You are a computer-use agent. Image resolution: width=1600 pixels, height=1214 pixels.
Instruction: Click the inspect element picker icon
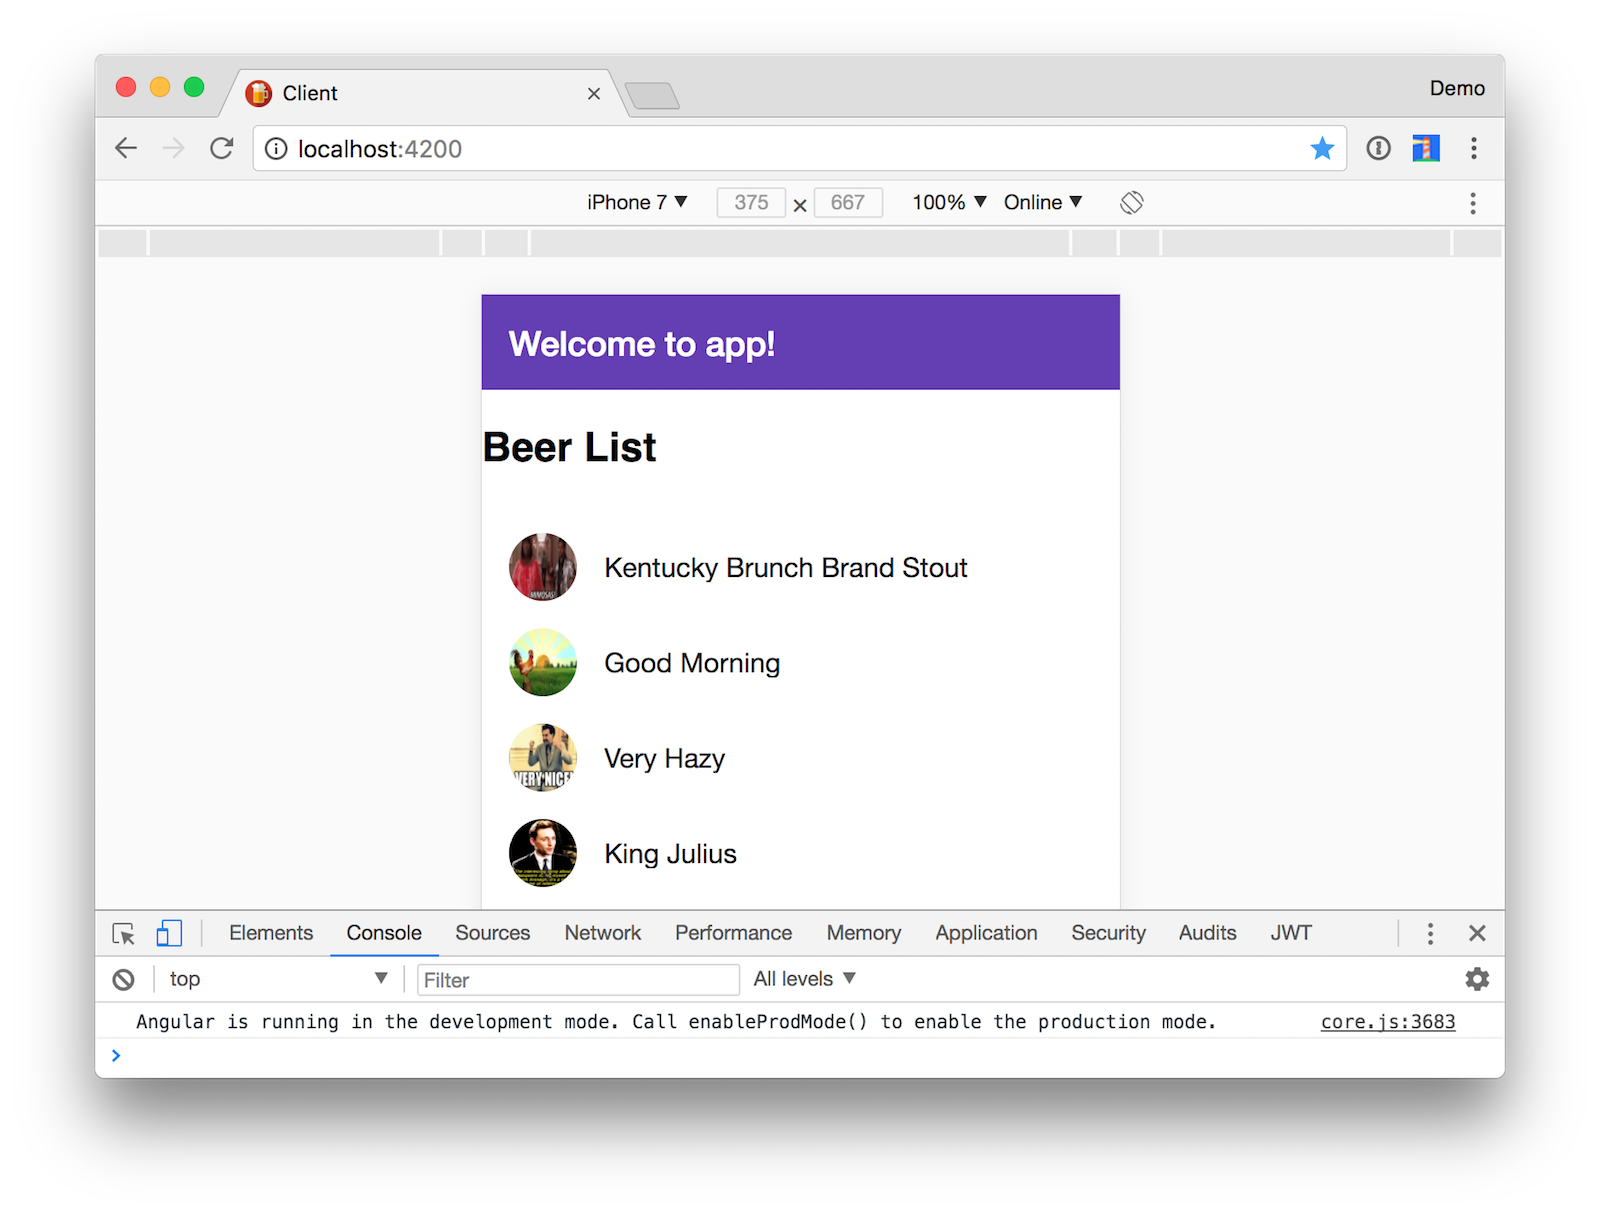click(x=124, y=933)
